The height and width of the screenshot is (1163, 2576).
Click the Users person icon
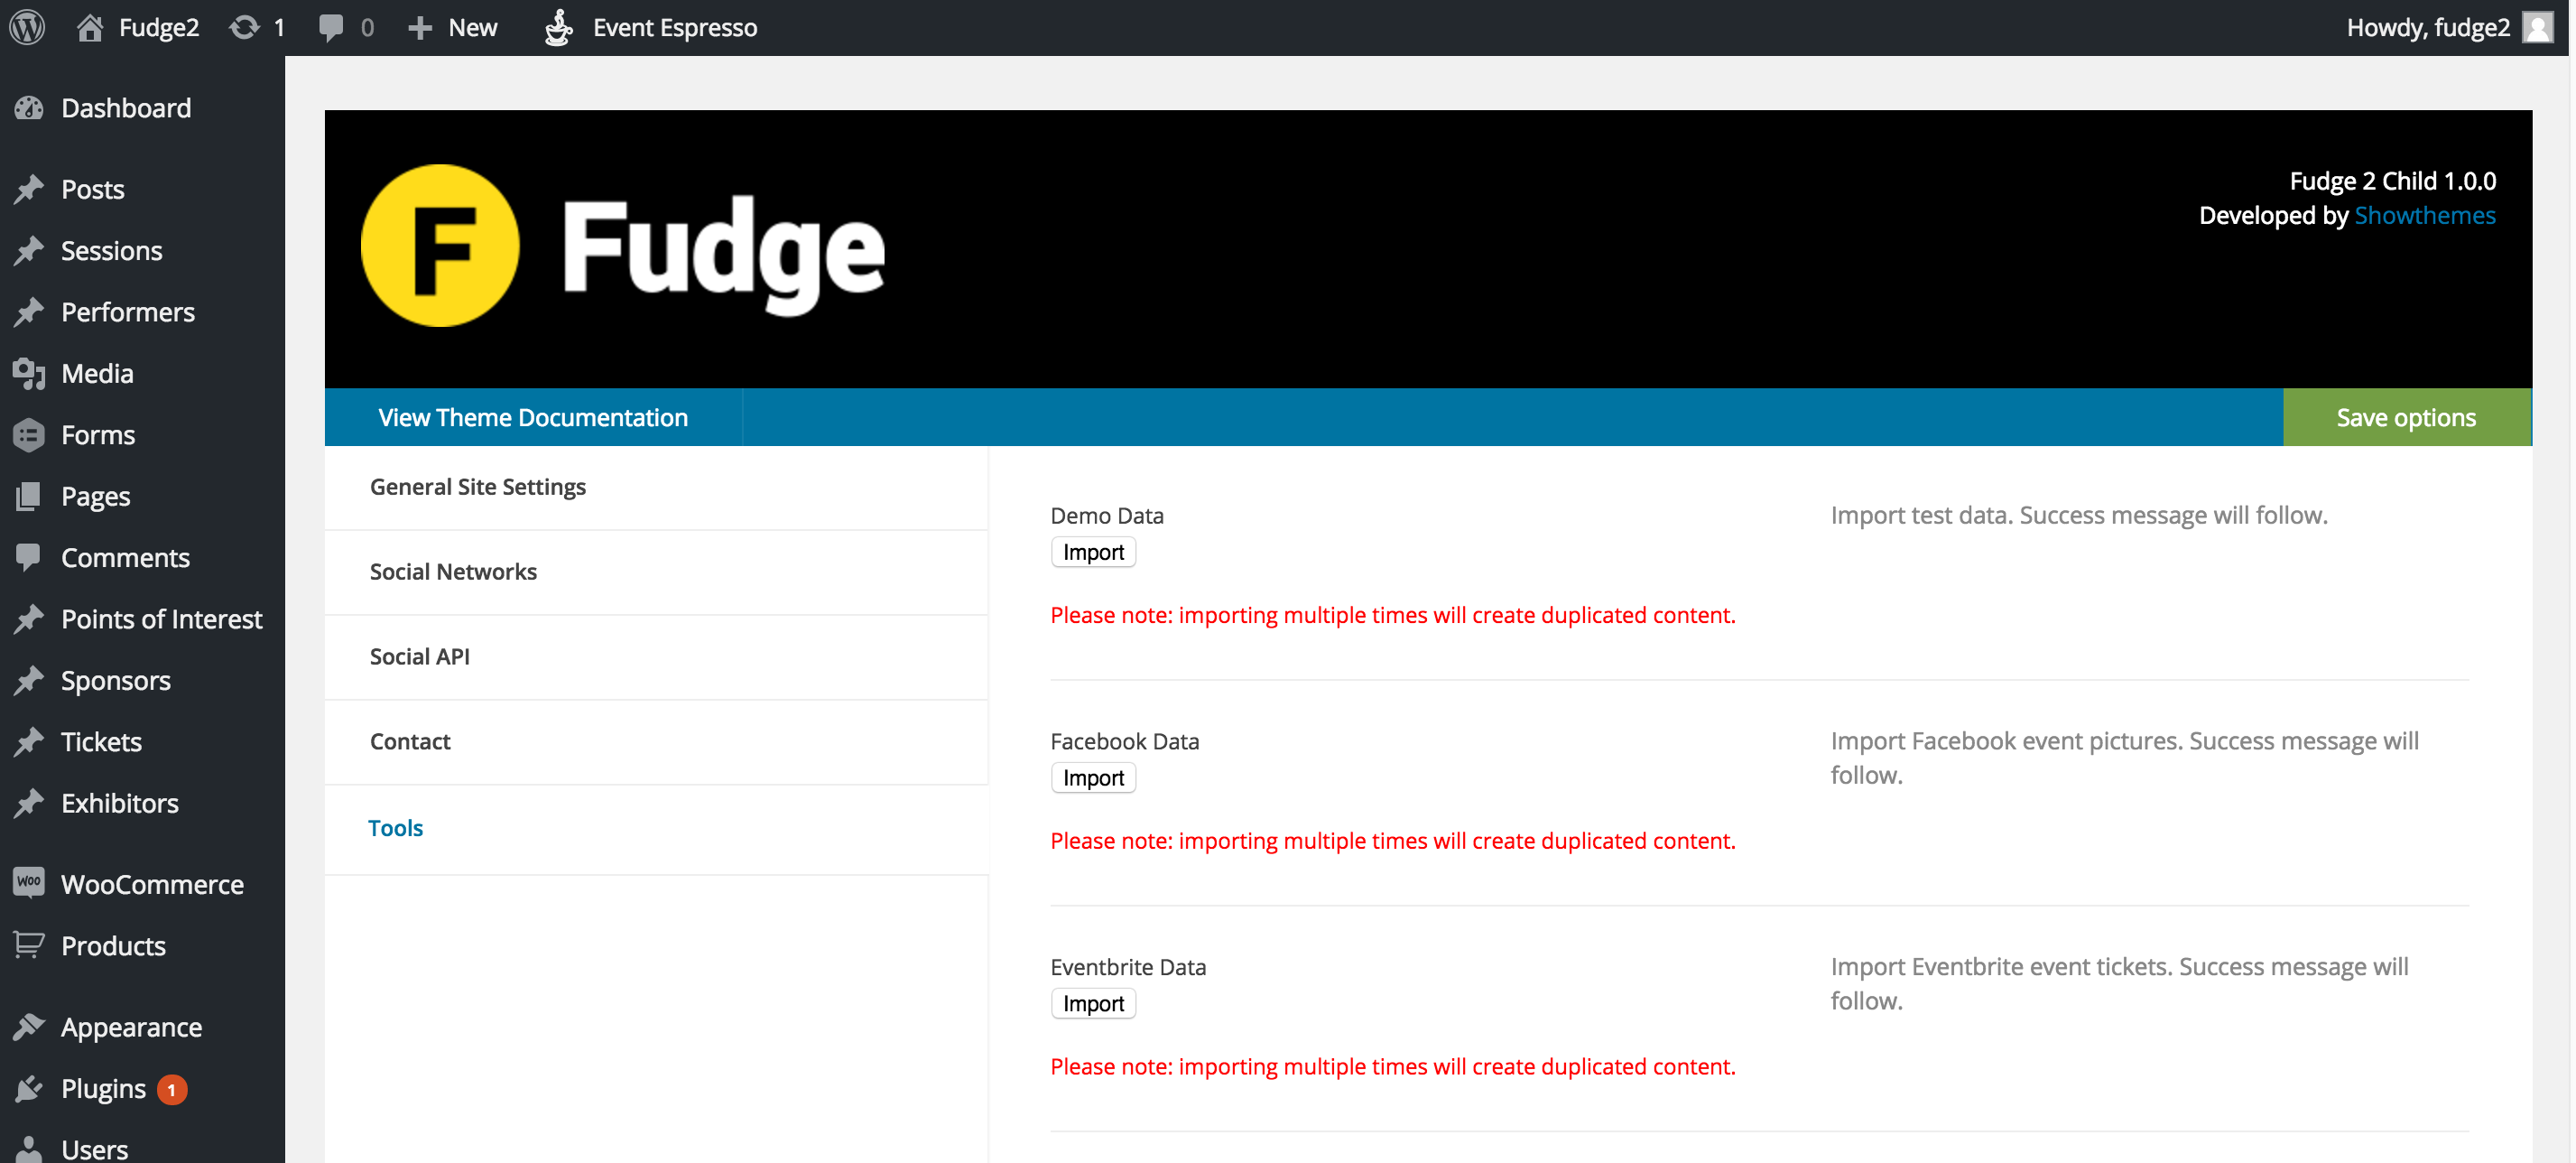tap(29, 1150)
